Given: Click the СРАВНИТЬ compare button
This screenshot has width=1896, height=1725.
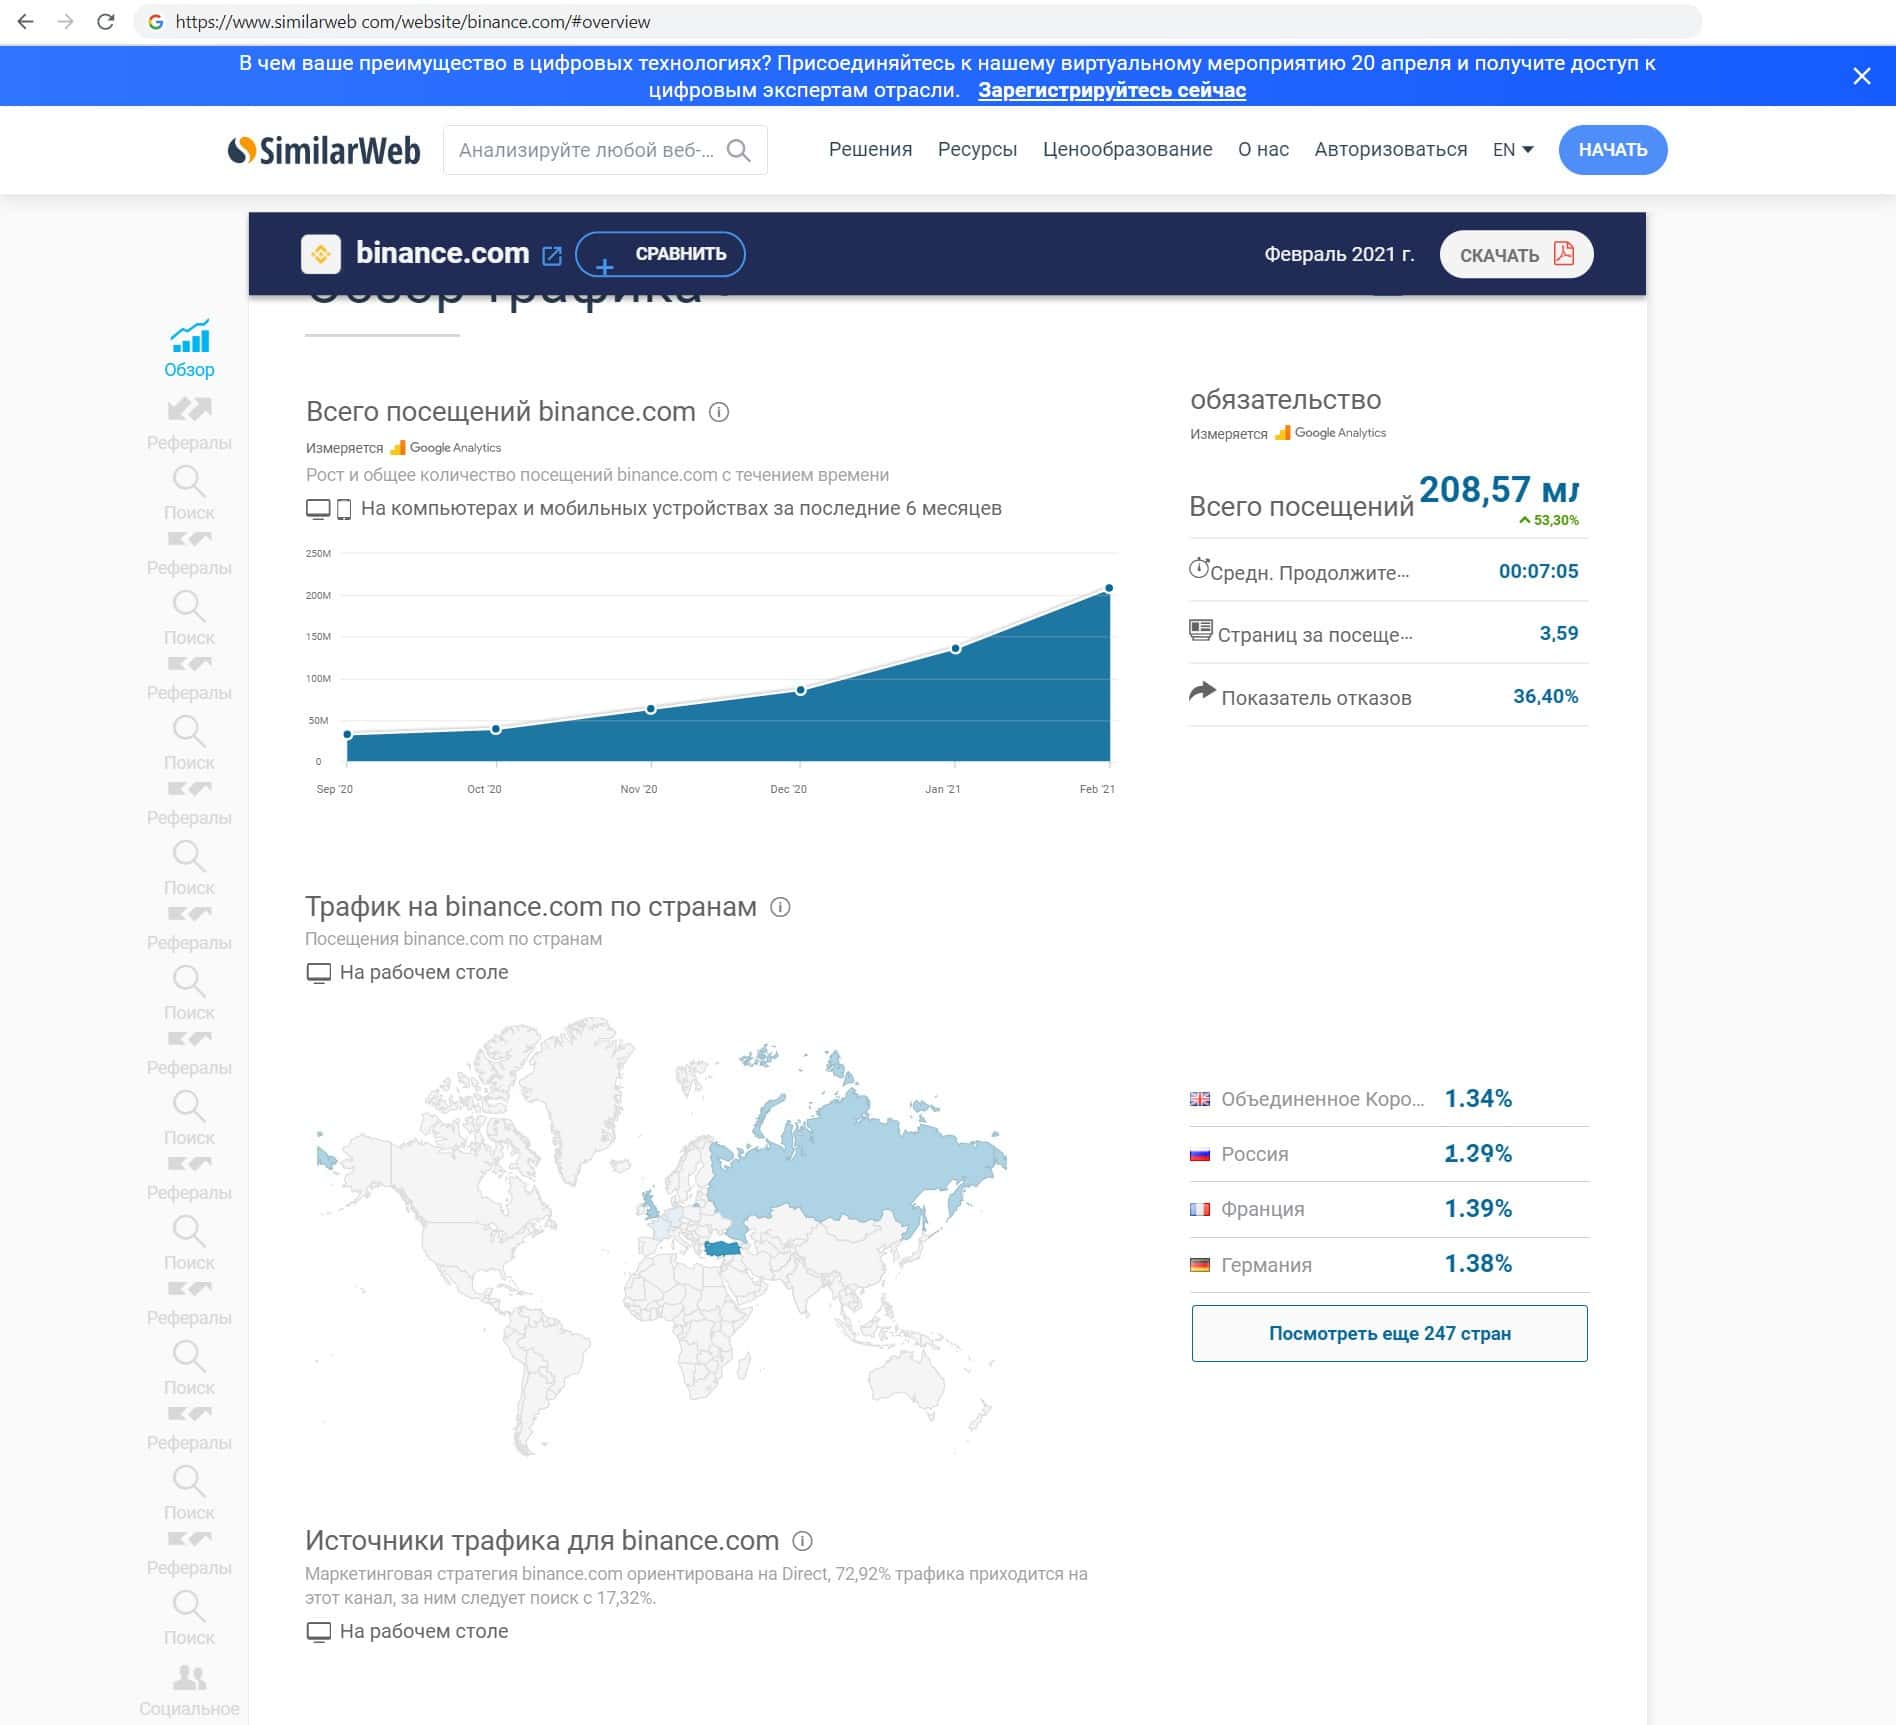Looking at the screenshot, I should pos(660,254).
